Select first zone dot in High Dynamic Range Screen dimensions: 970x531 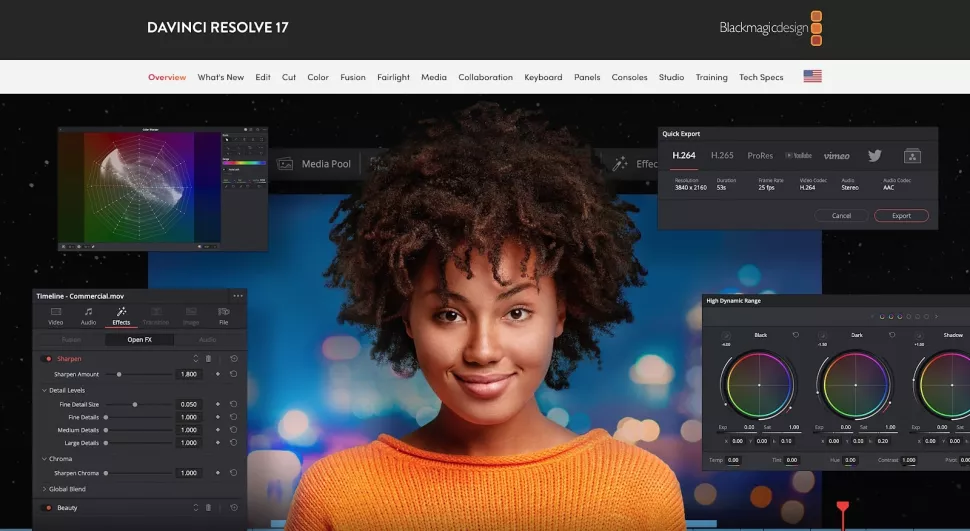point(882,316)
